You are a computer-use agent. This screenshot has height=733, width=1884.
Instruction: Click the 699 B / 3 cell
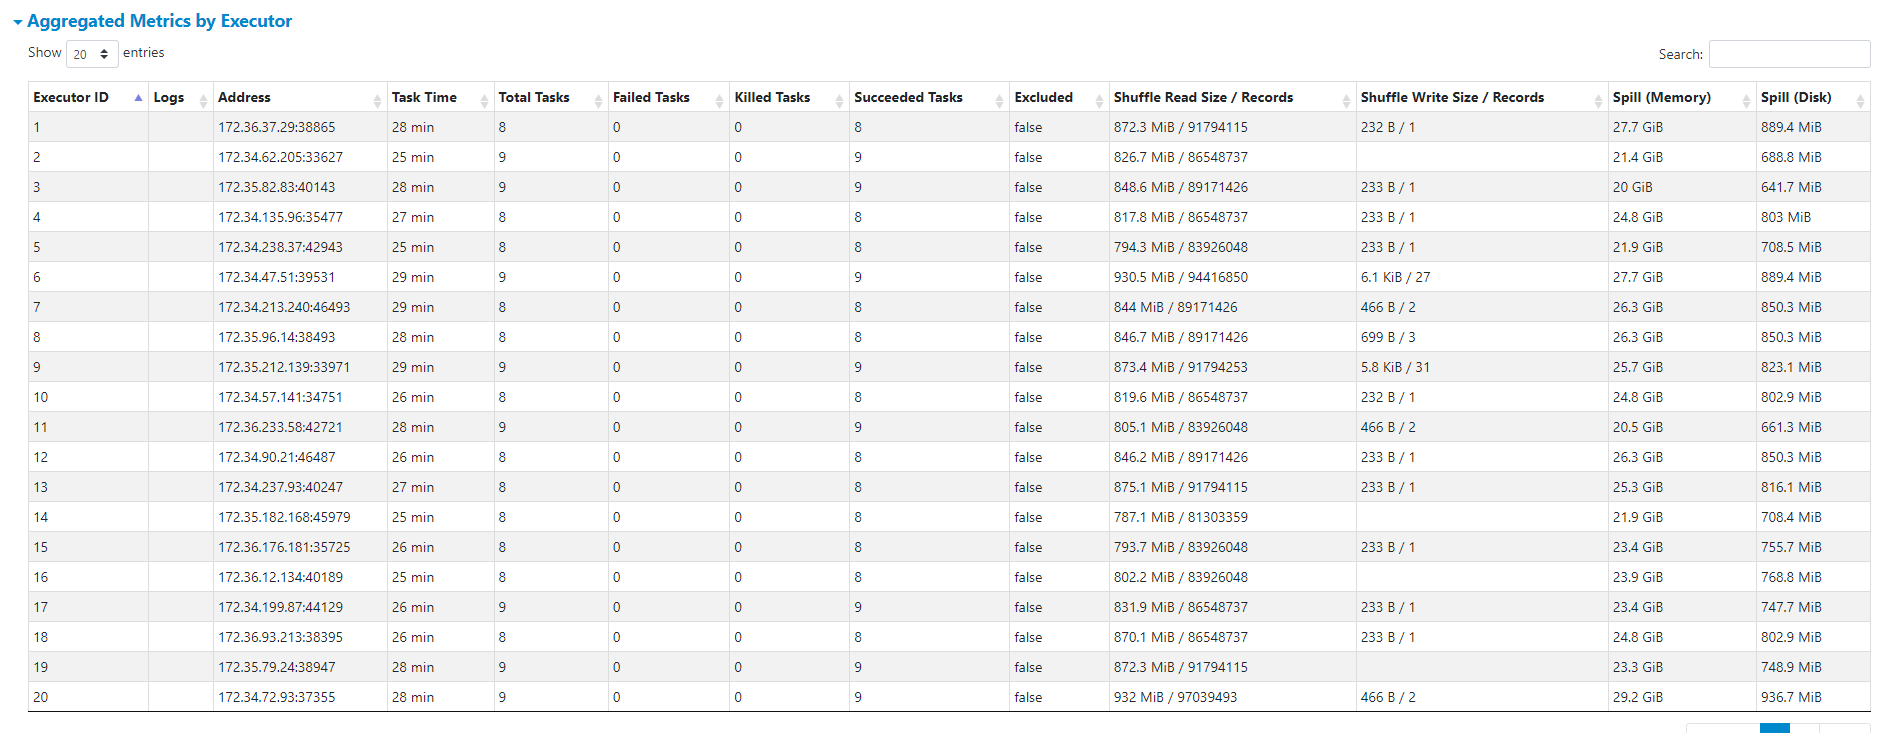coord(1388,337)
